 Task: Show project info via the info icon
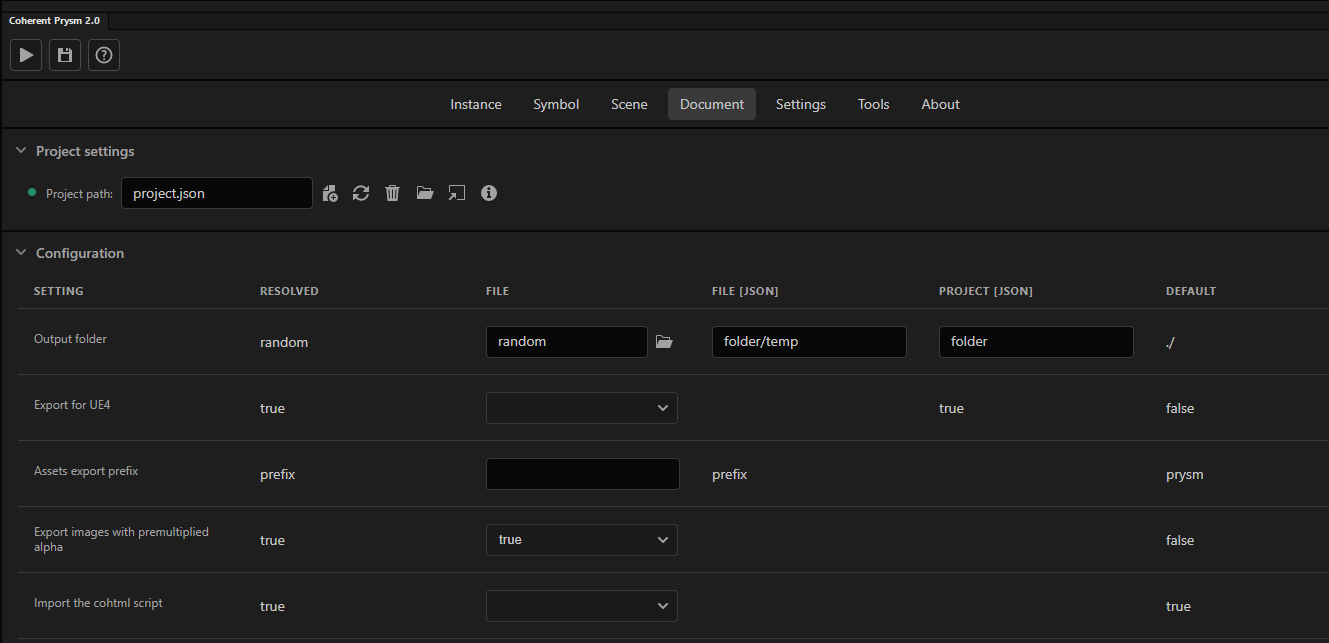click(x=489, y=193)
